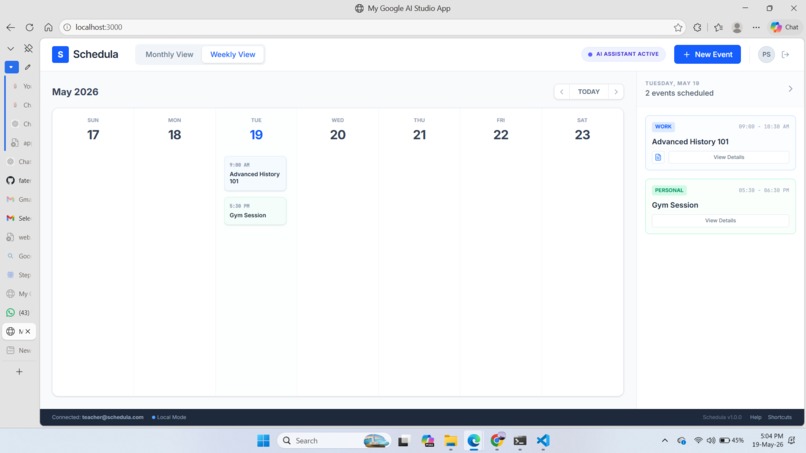Select the Weekly View tab

coord(232,54)
